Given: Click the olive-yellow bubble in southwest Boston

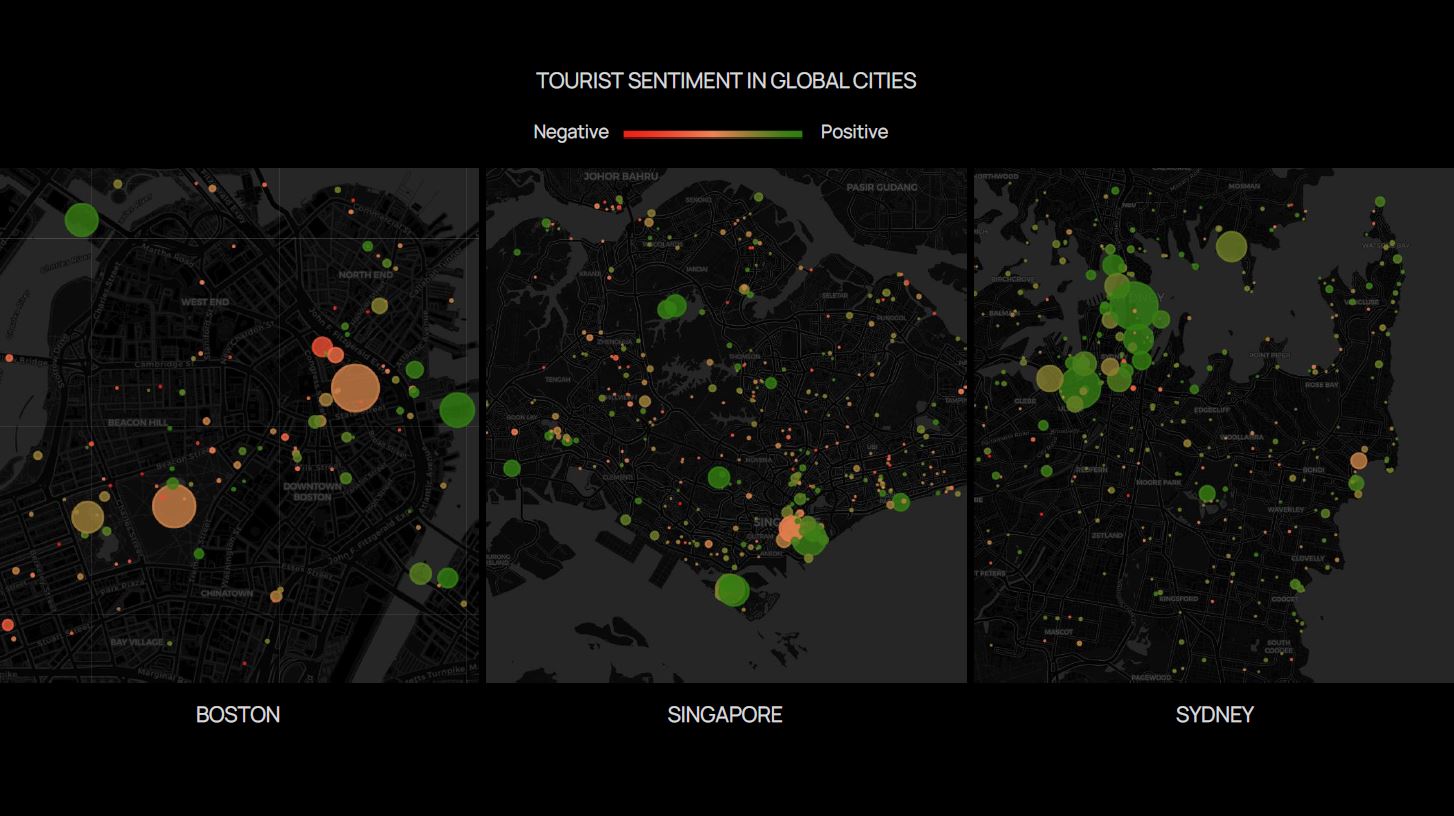Looking at the screenshot, I should point(87,517).
